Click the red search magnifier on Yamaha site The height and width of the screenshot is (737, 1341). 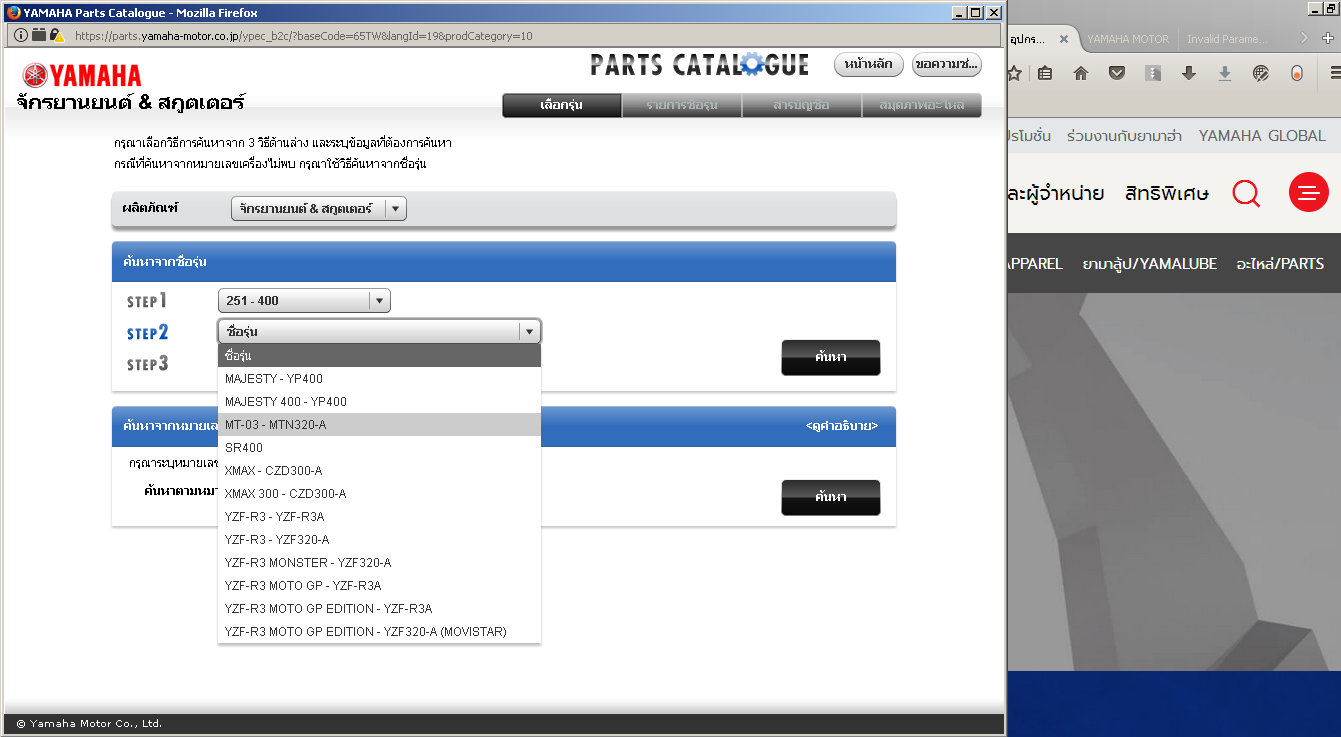coord(1246,192)
